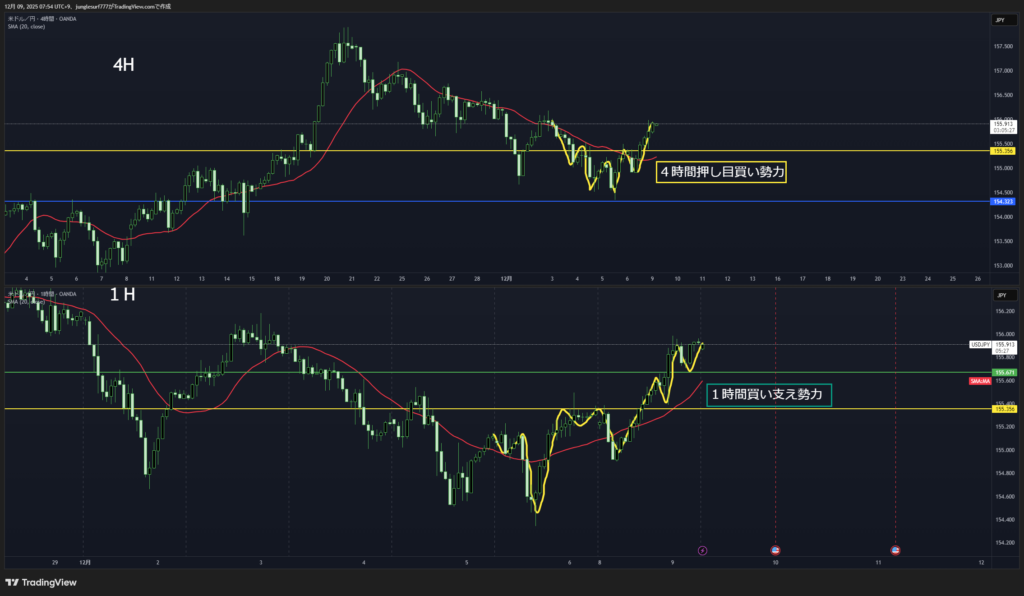Click the 1H text label on lower chart

tap(122, 296)
